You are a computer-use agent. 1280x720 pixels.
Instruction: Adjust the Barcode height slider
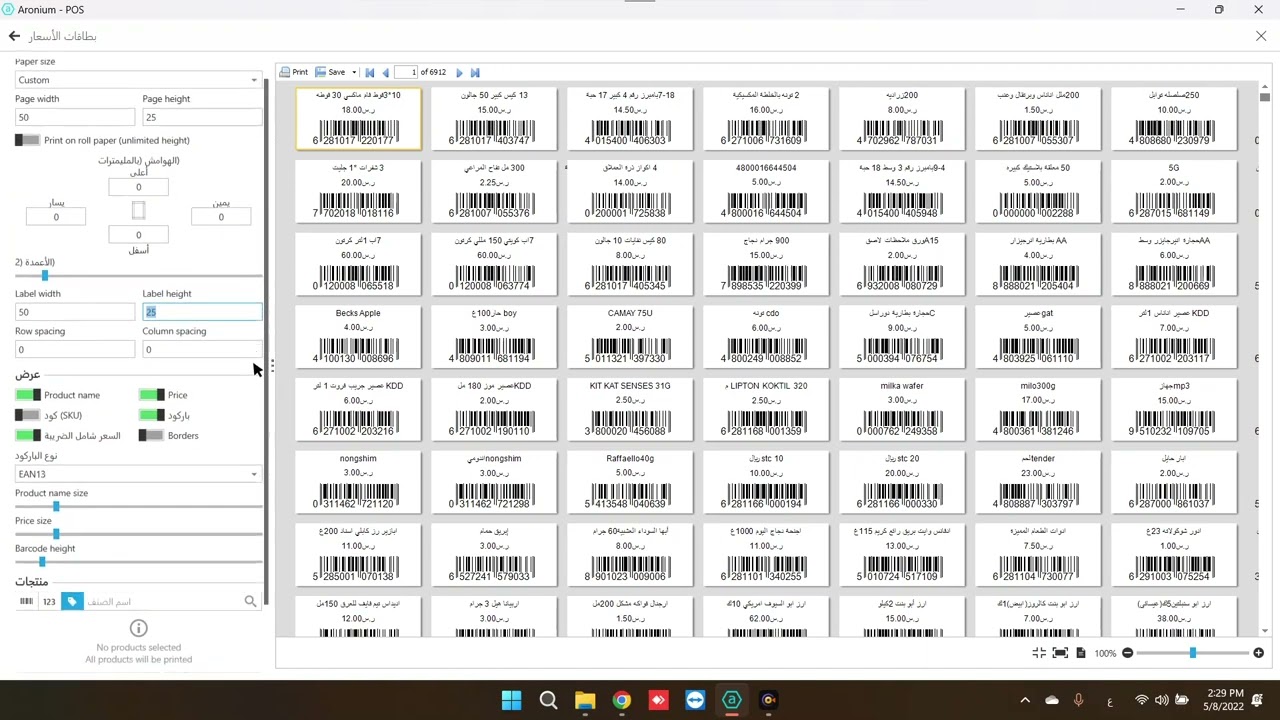pyautogui.click(x=42, y=562)
